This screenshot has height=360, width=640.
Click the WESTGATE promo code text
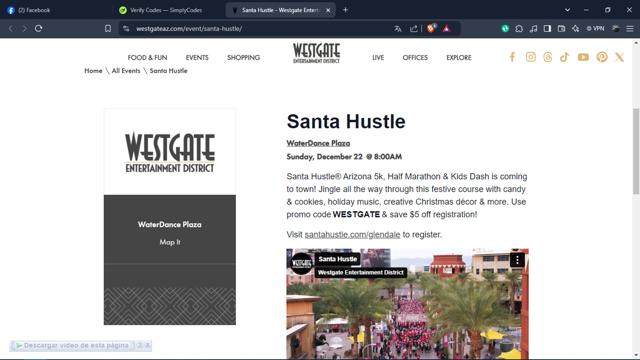[356, 214]
